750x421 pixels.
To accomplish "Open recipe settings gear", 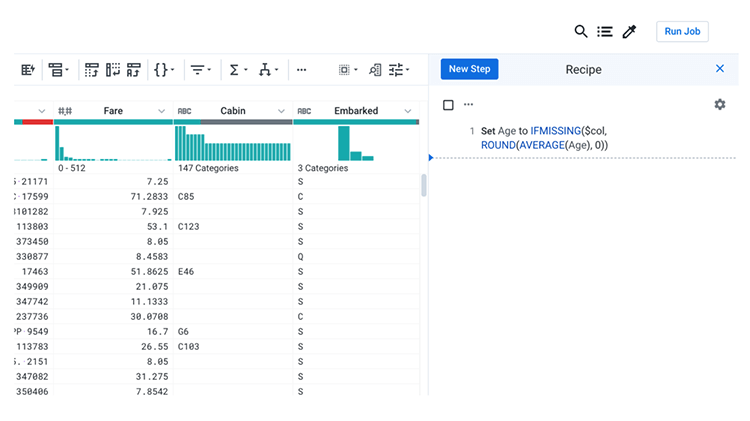I will pos(720,105).
